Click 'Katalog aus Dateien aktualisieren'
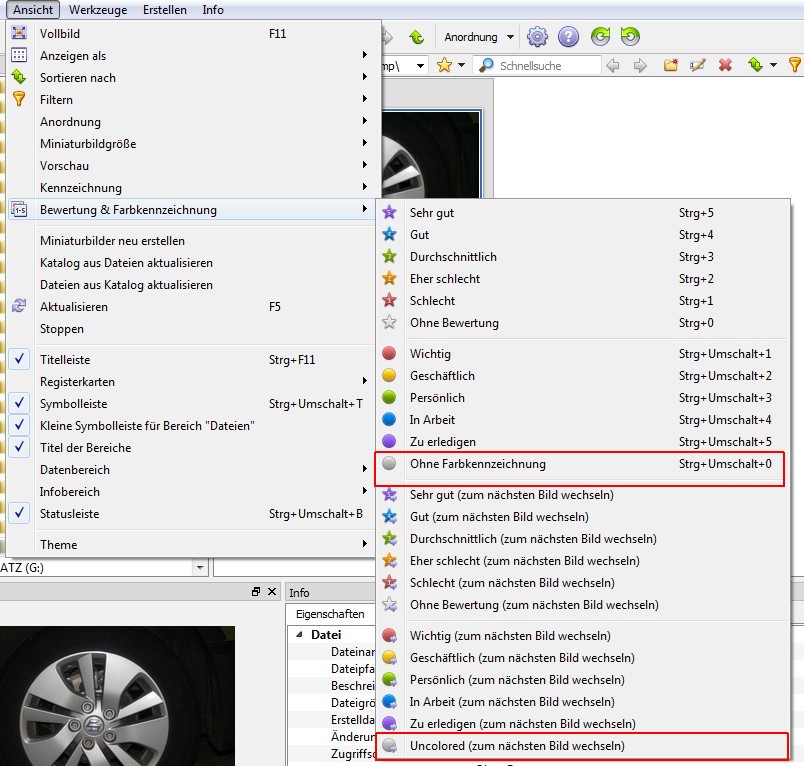 [x=126, y=263]
